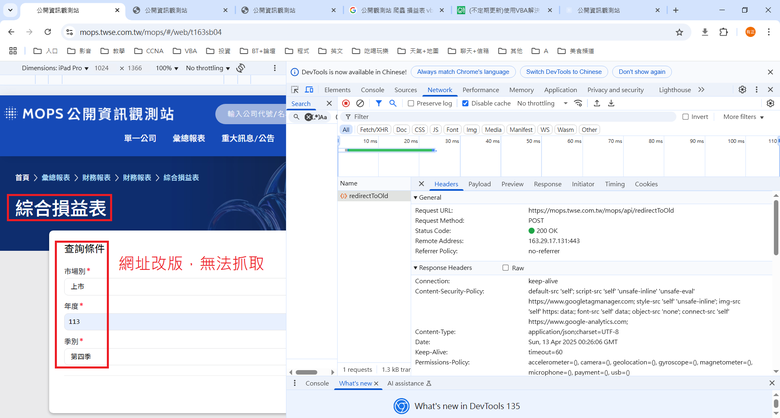The width and height of the screenshot is (780, 418).
Task: Switch to the Console panel tab
Action: coord(372,90)
